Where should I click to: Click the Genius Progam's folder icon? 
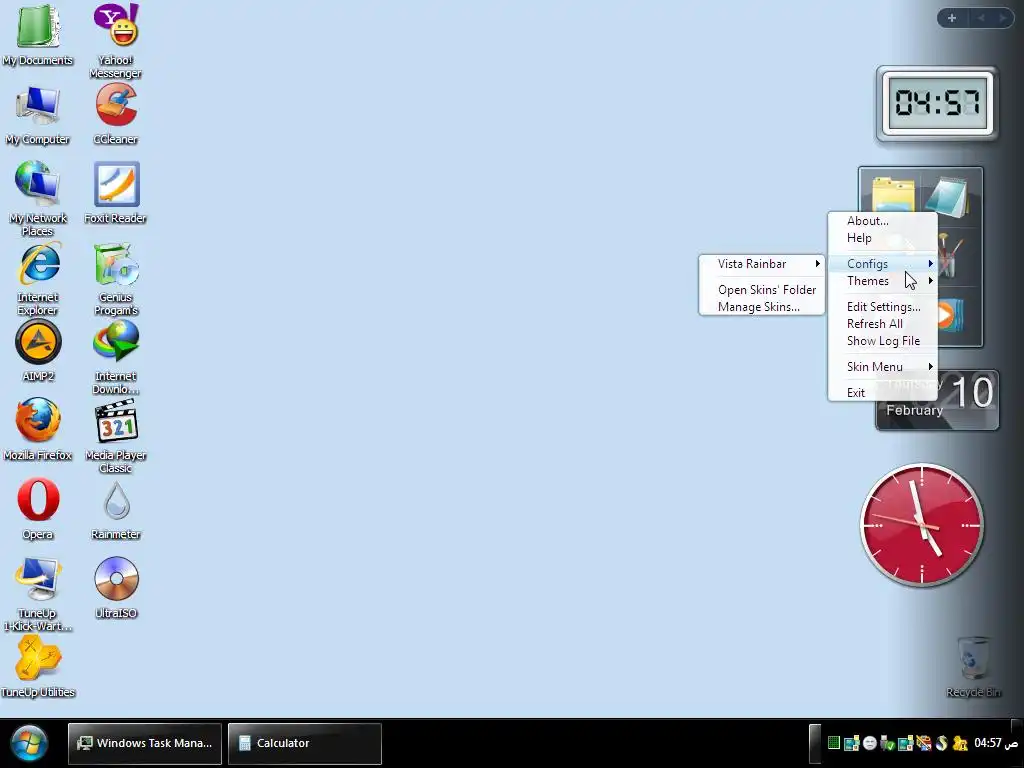(x=116, y=278)
